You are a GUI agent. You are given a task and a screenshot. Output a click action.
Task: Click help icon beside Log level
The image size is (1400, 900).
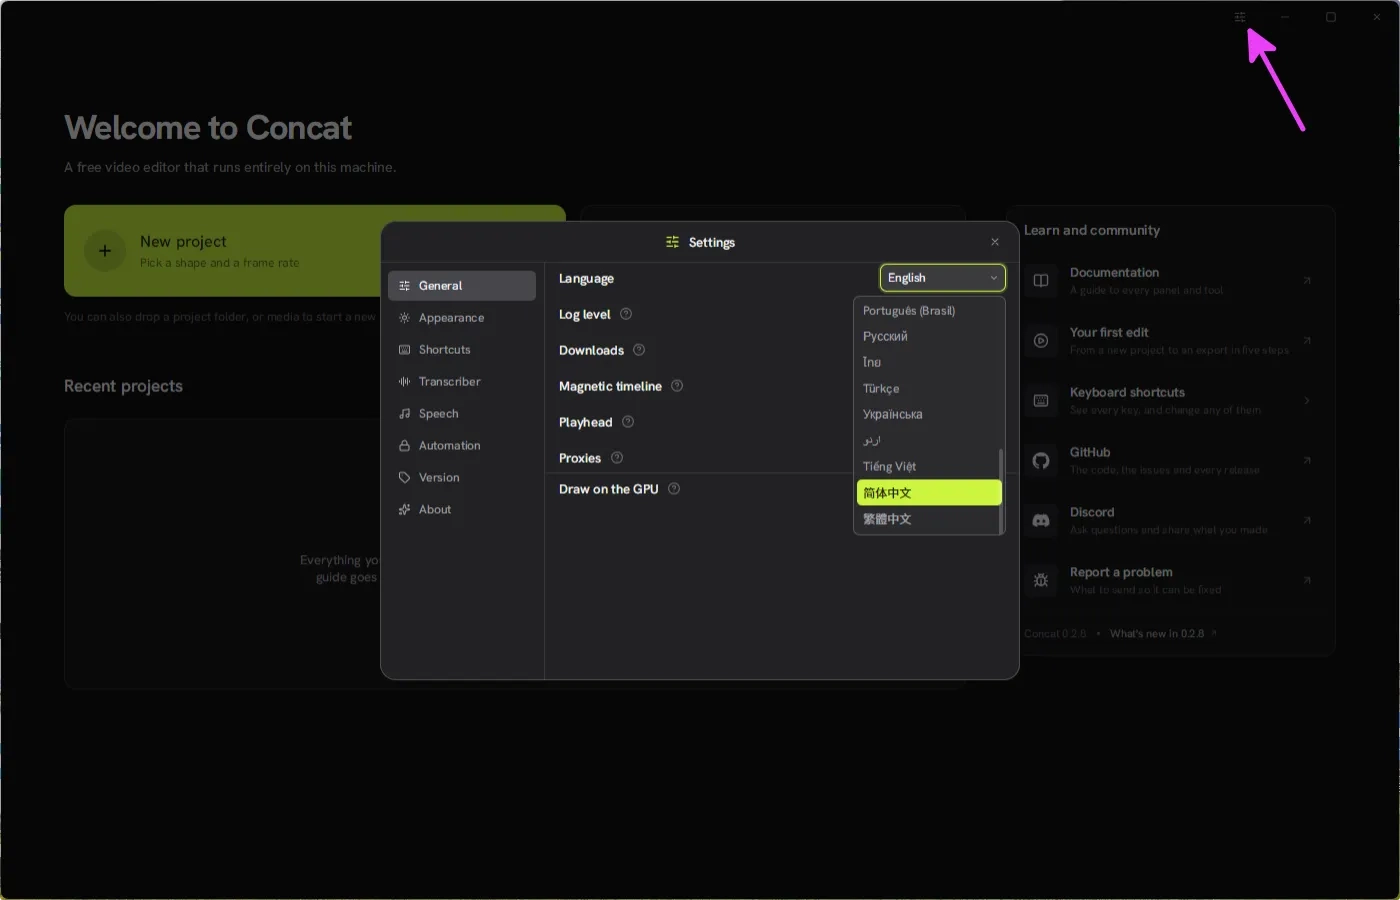pyautogui.click(x=626, y=314)
